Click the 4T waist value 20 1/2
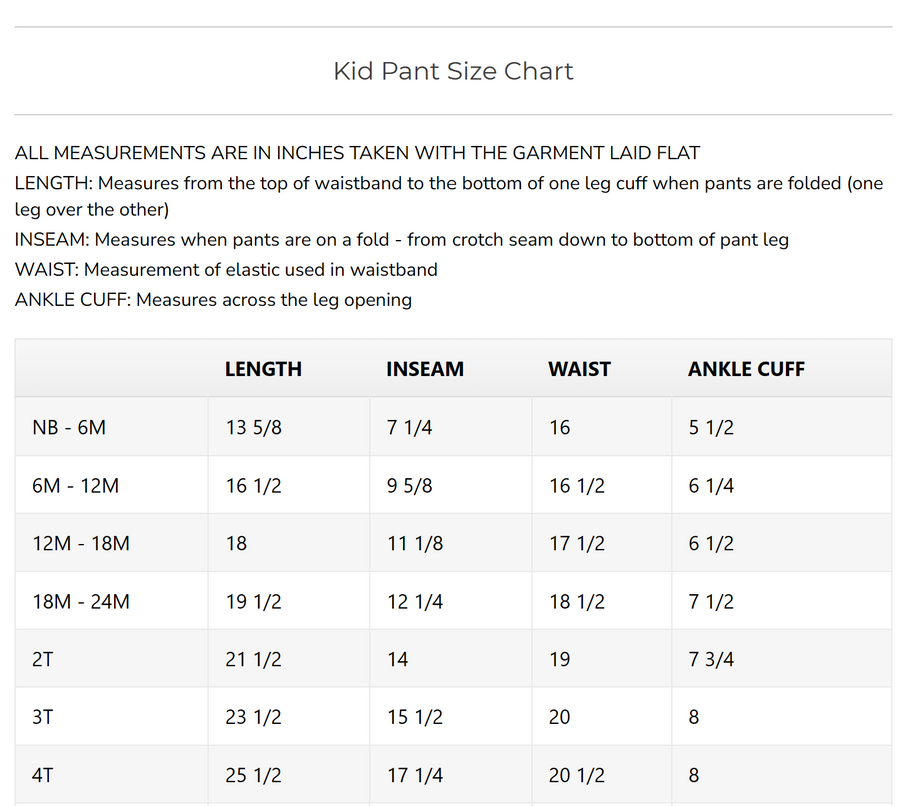The height and width of the screenshot is (806, 900). point(577,776)
